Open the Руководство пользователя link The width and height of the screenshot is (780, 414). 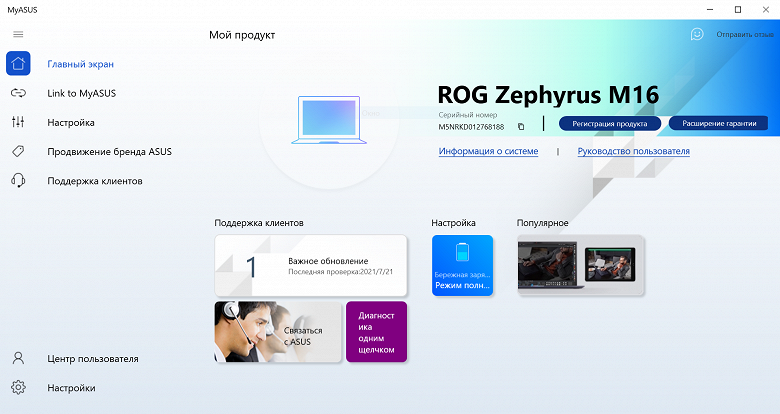[x=633, y=151]
